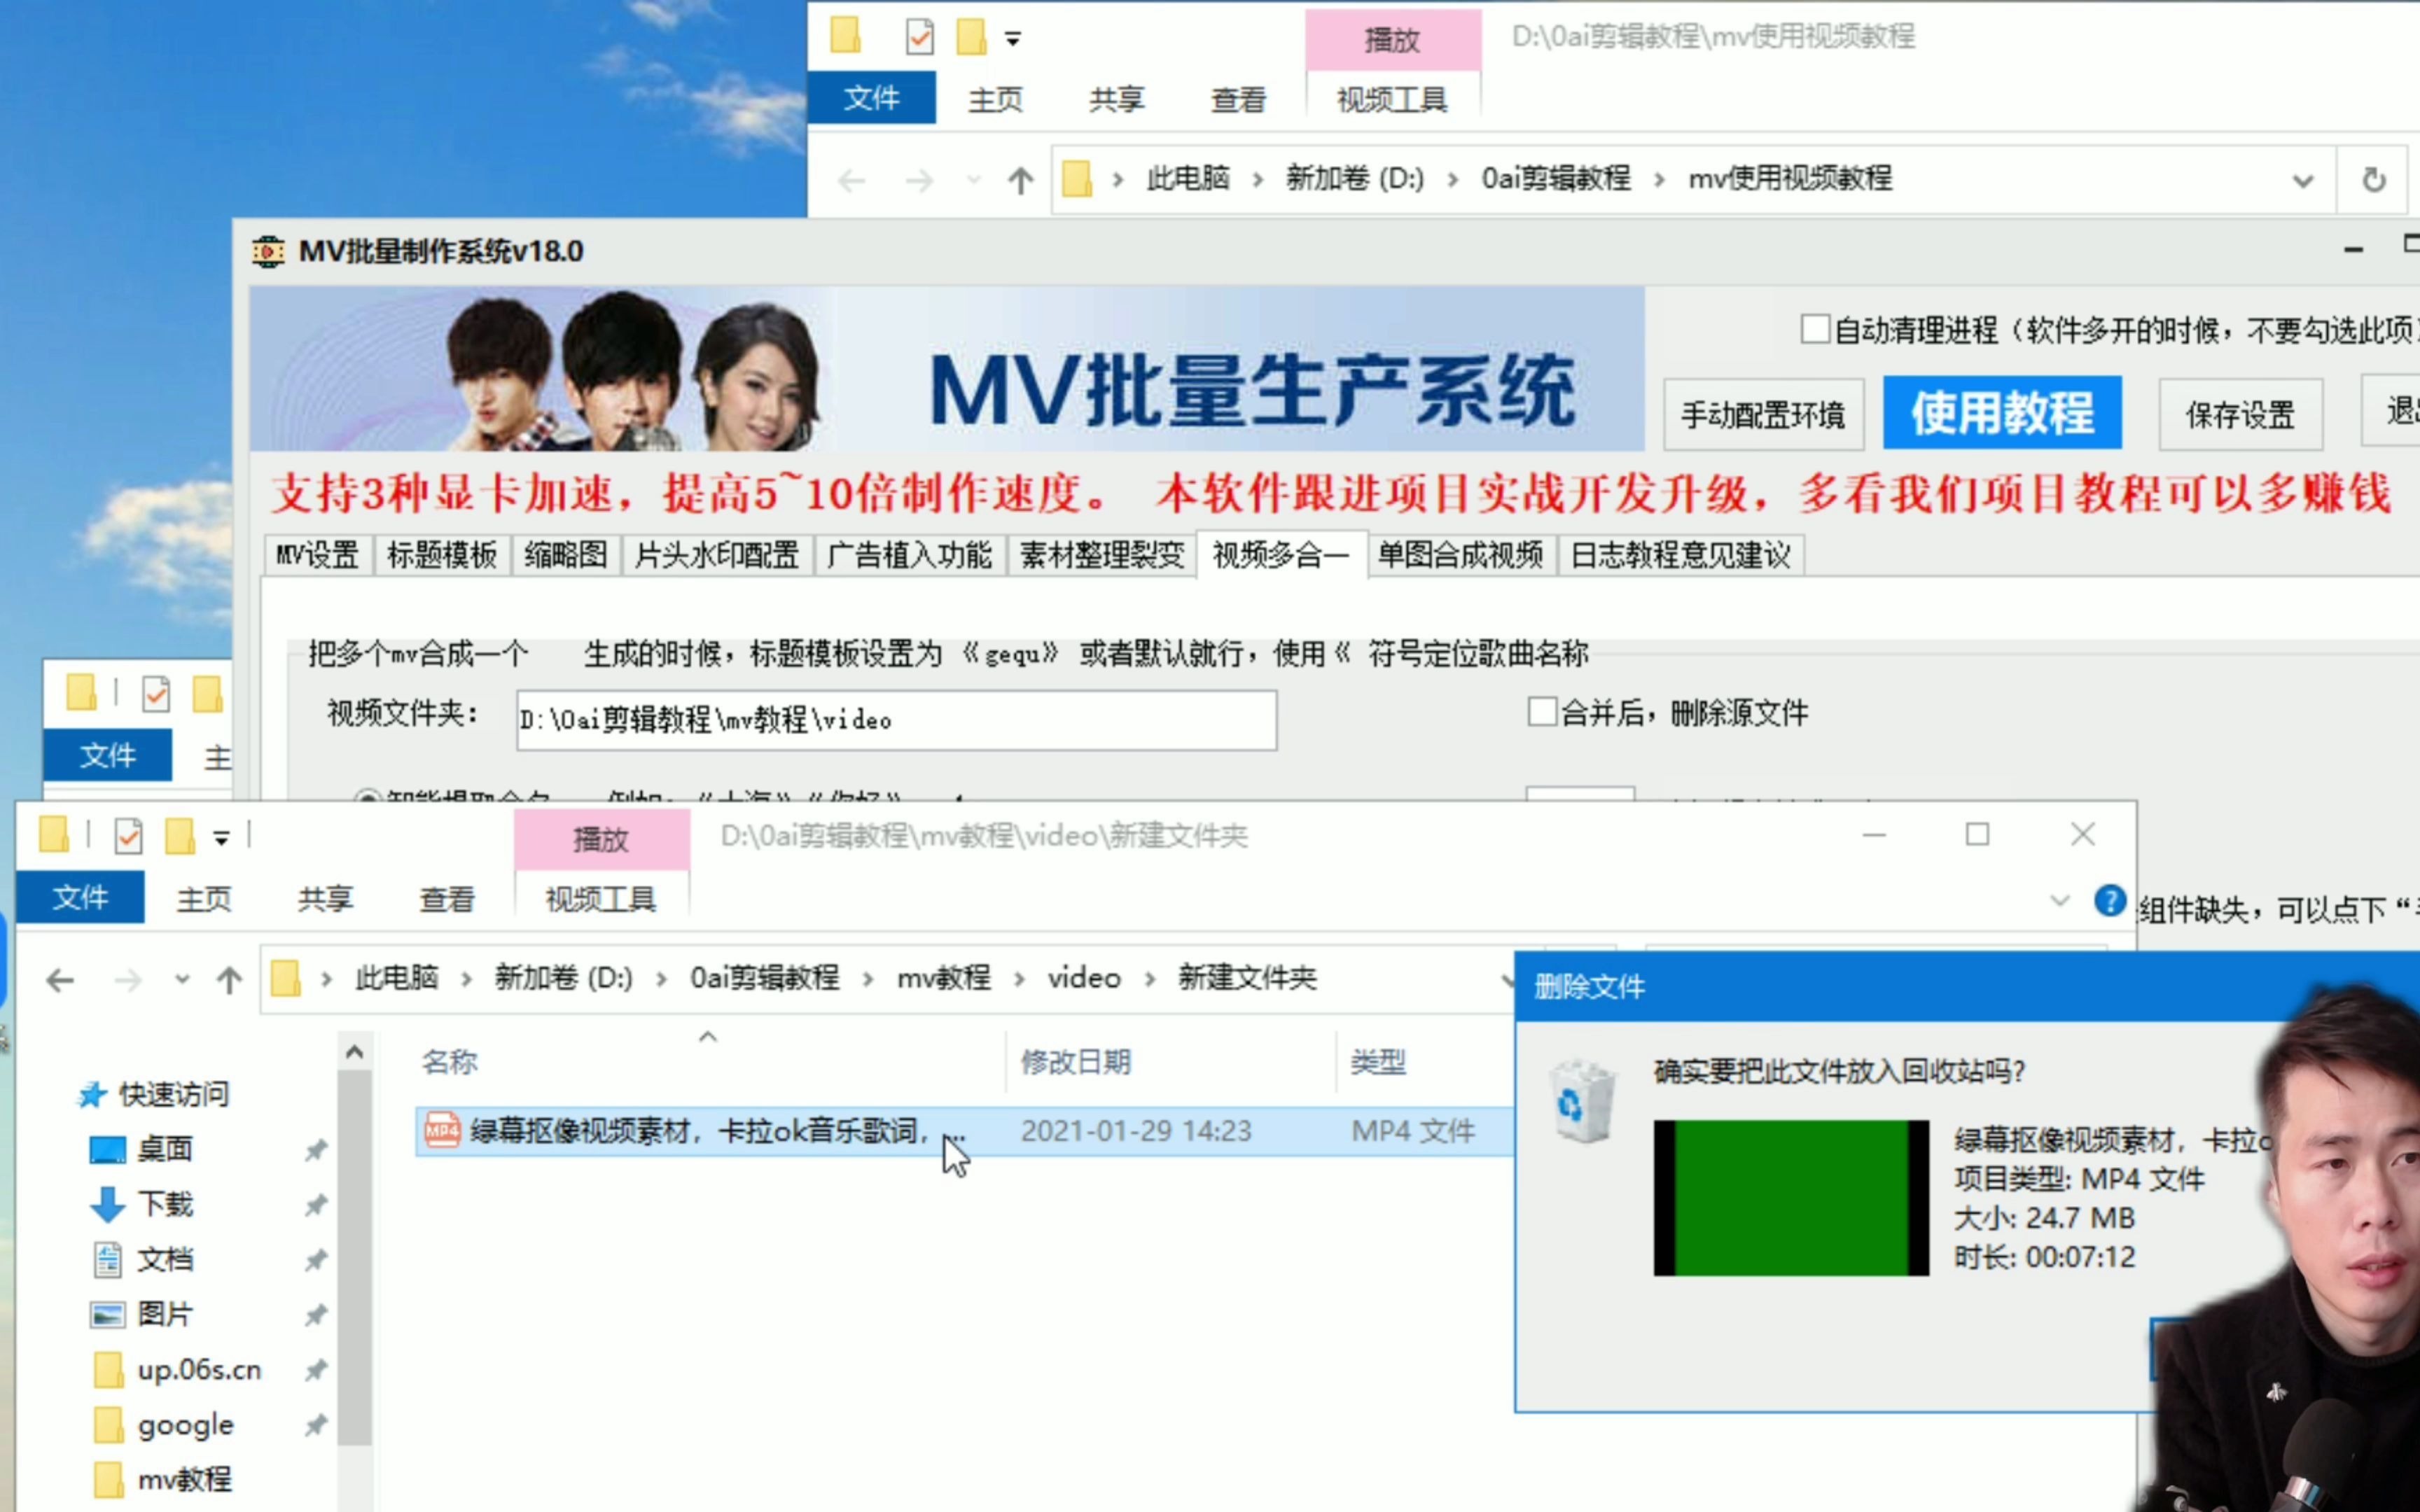2420x1512 pixels.
Task: Open 主页 tab in 新建文件夹 window
Action: click(204, 899)
